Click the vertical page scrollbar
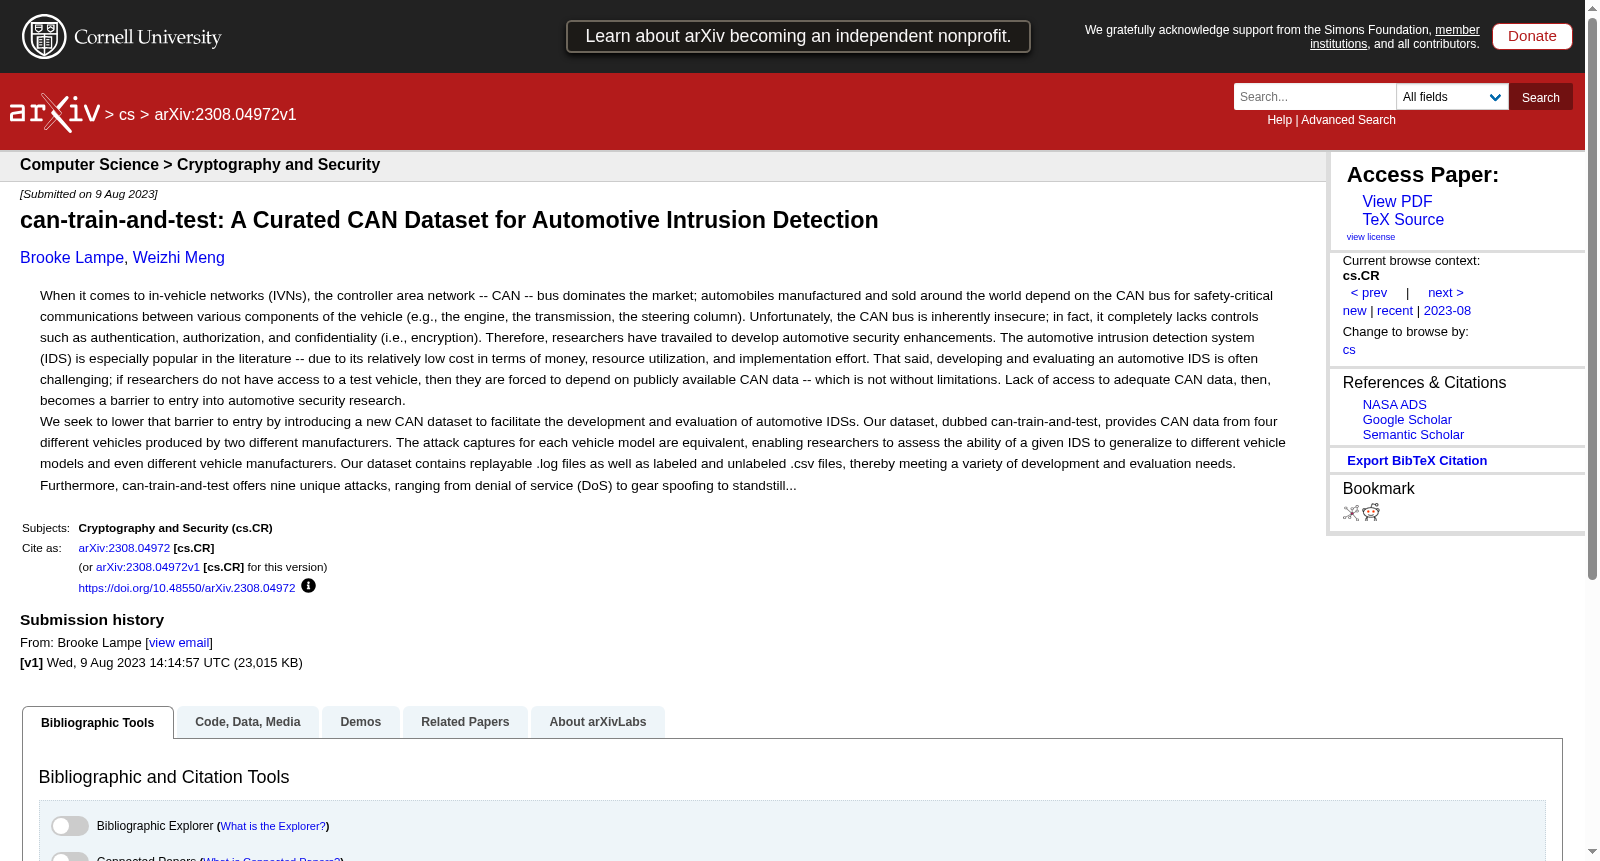Image resolution: width=1600 pixels, height=861 pixels. (x=1592, y=300)
